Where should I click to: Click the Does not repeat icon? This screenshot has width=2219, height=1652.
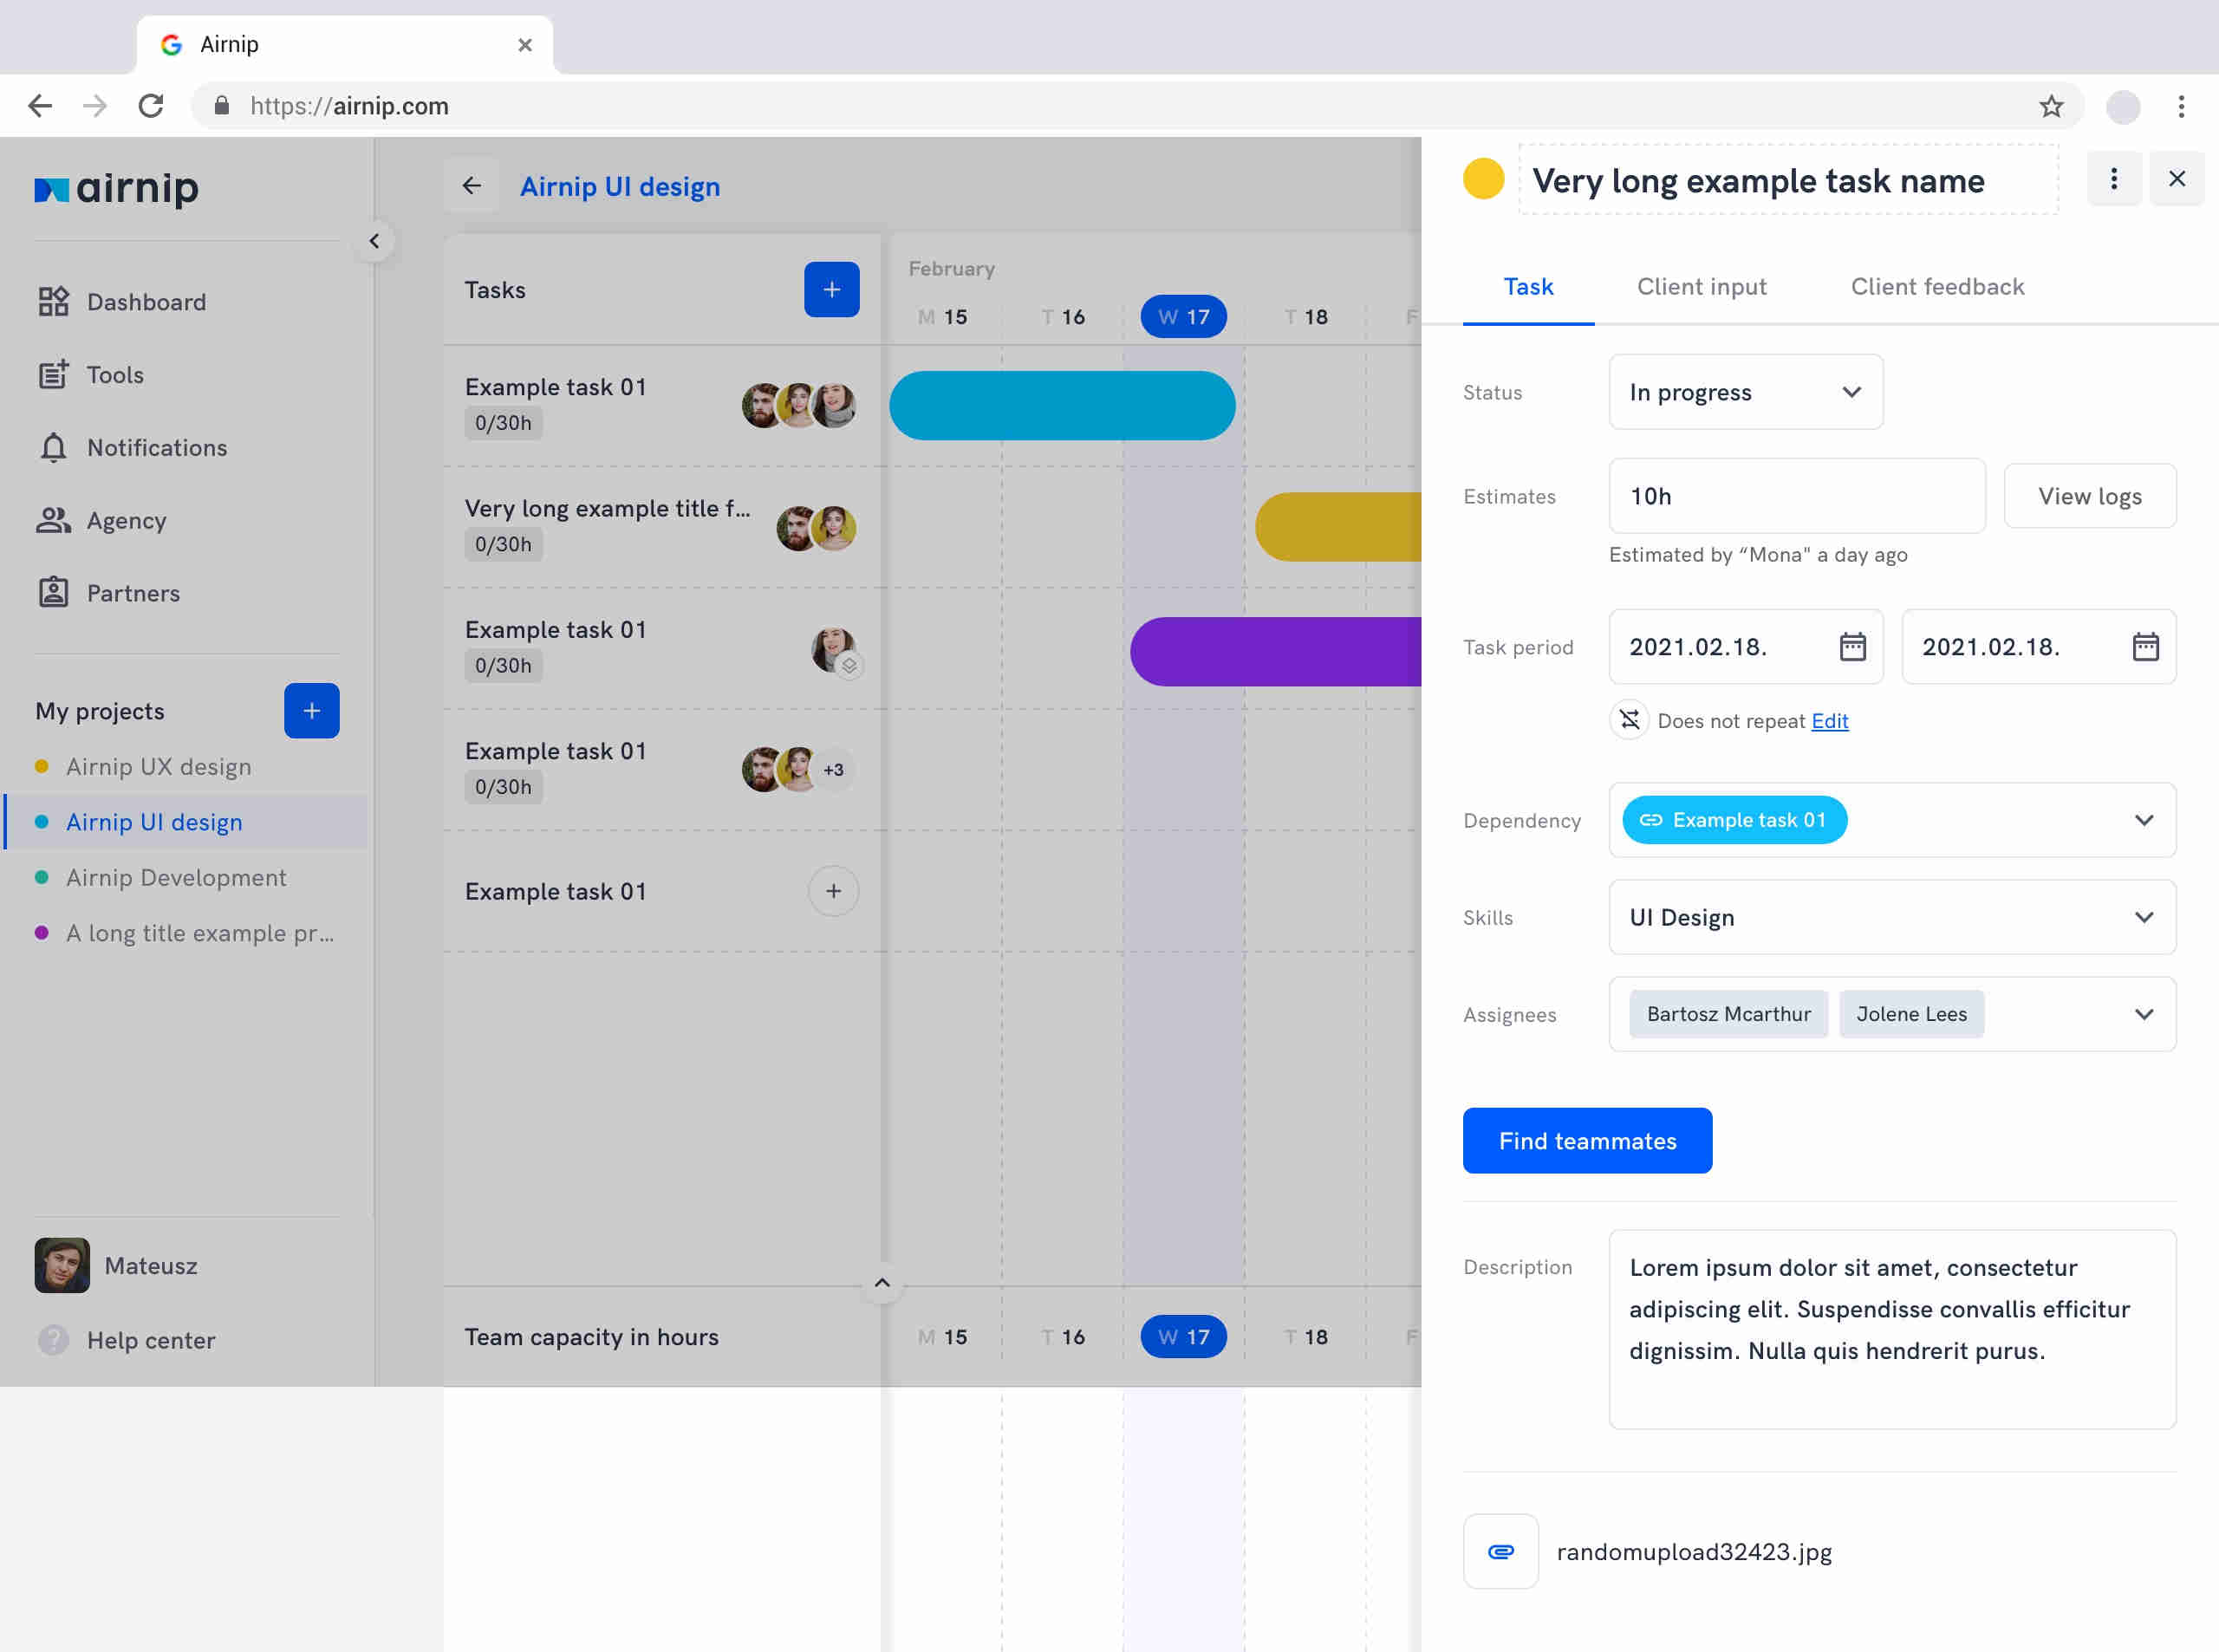point(1629,720)
